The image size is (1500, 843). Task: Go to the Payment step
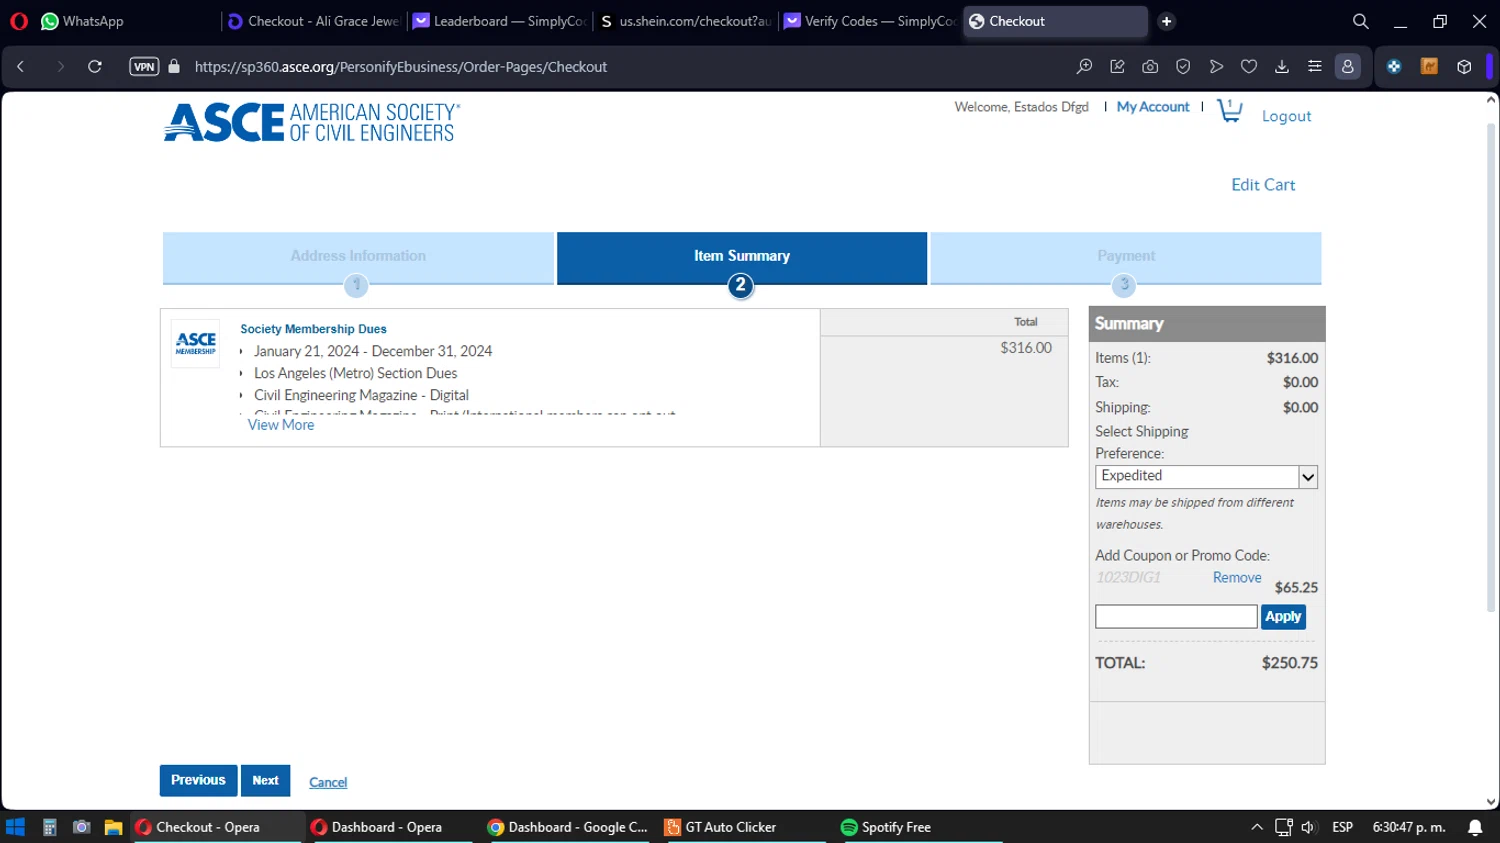(1126, 259)
